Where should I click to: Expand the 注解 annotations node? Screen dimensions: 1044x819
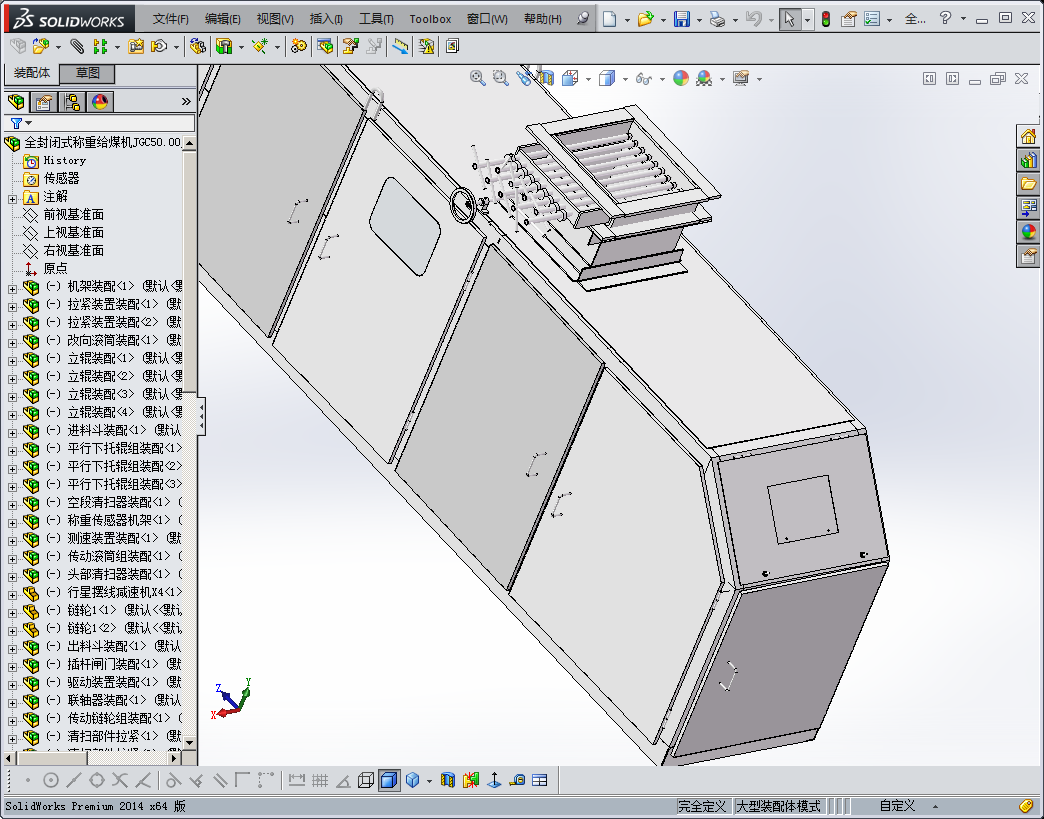point(12,197)
